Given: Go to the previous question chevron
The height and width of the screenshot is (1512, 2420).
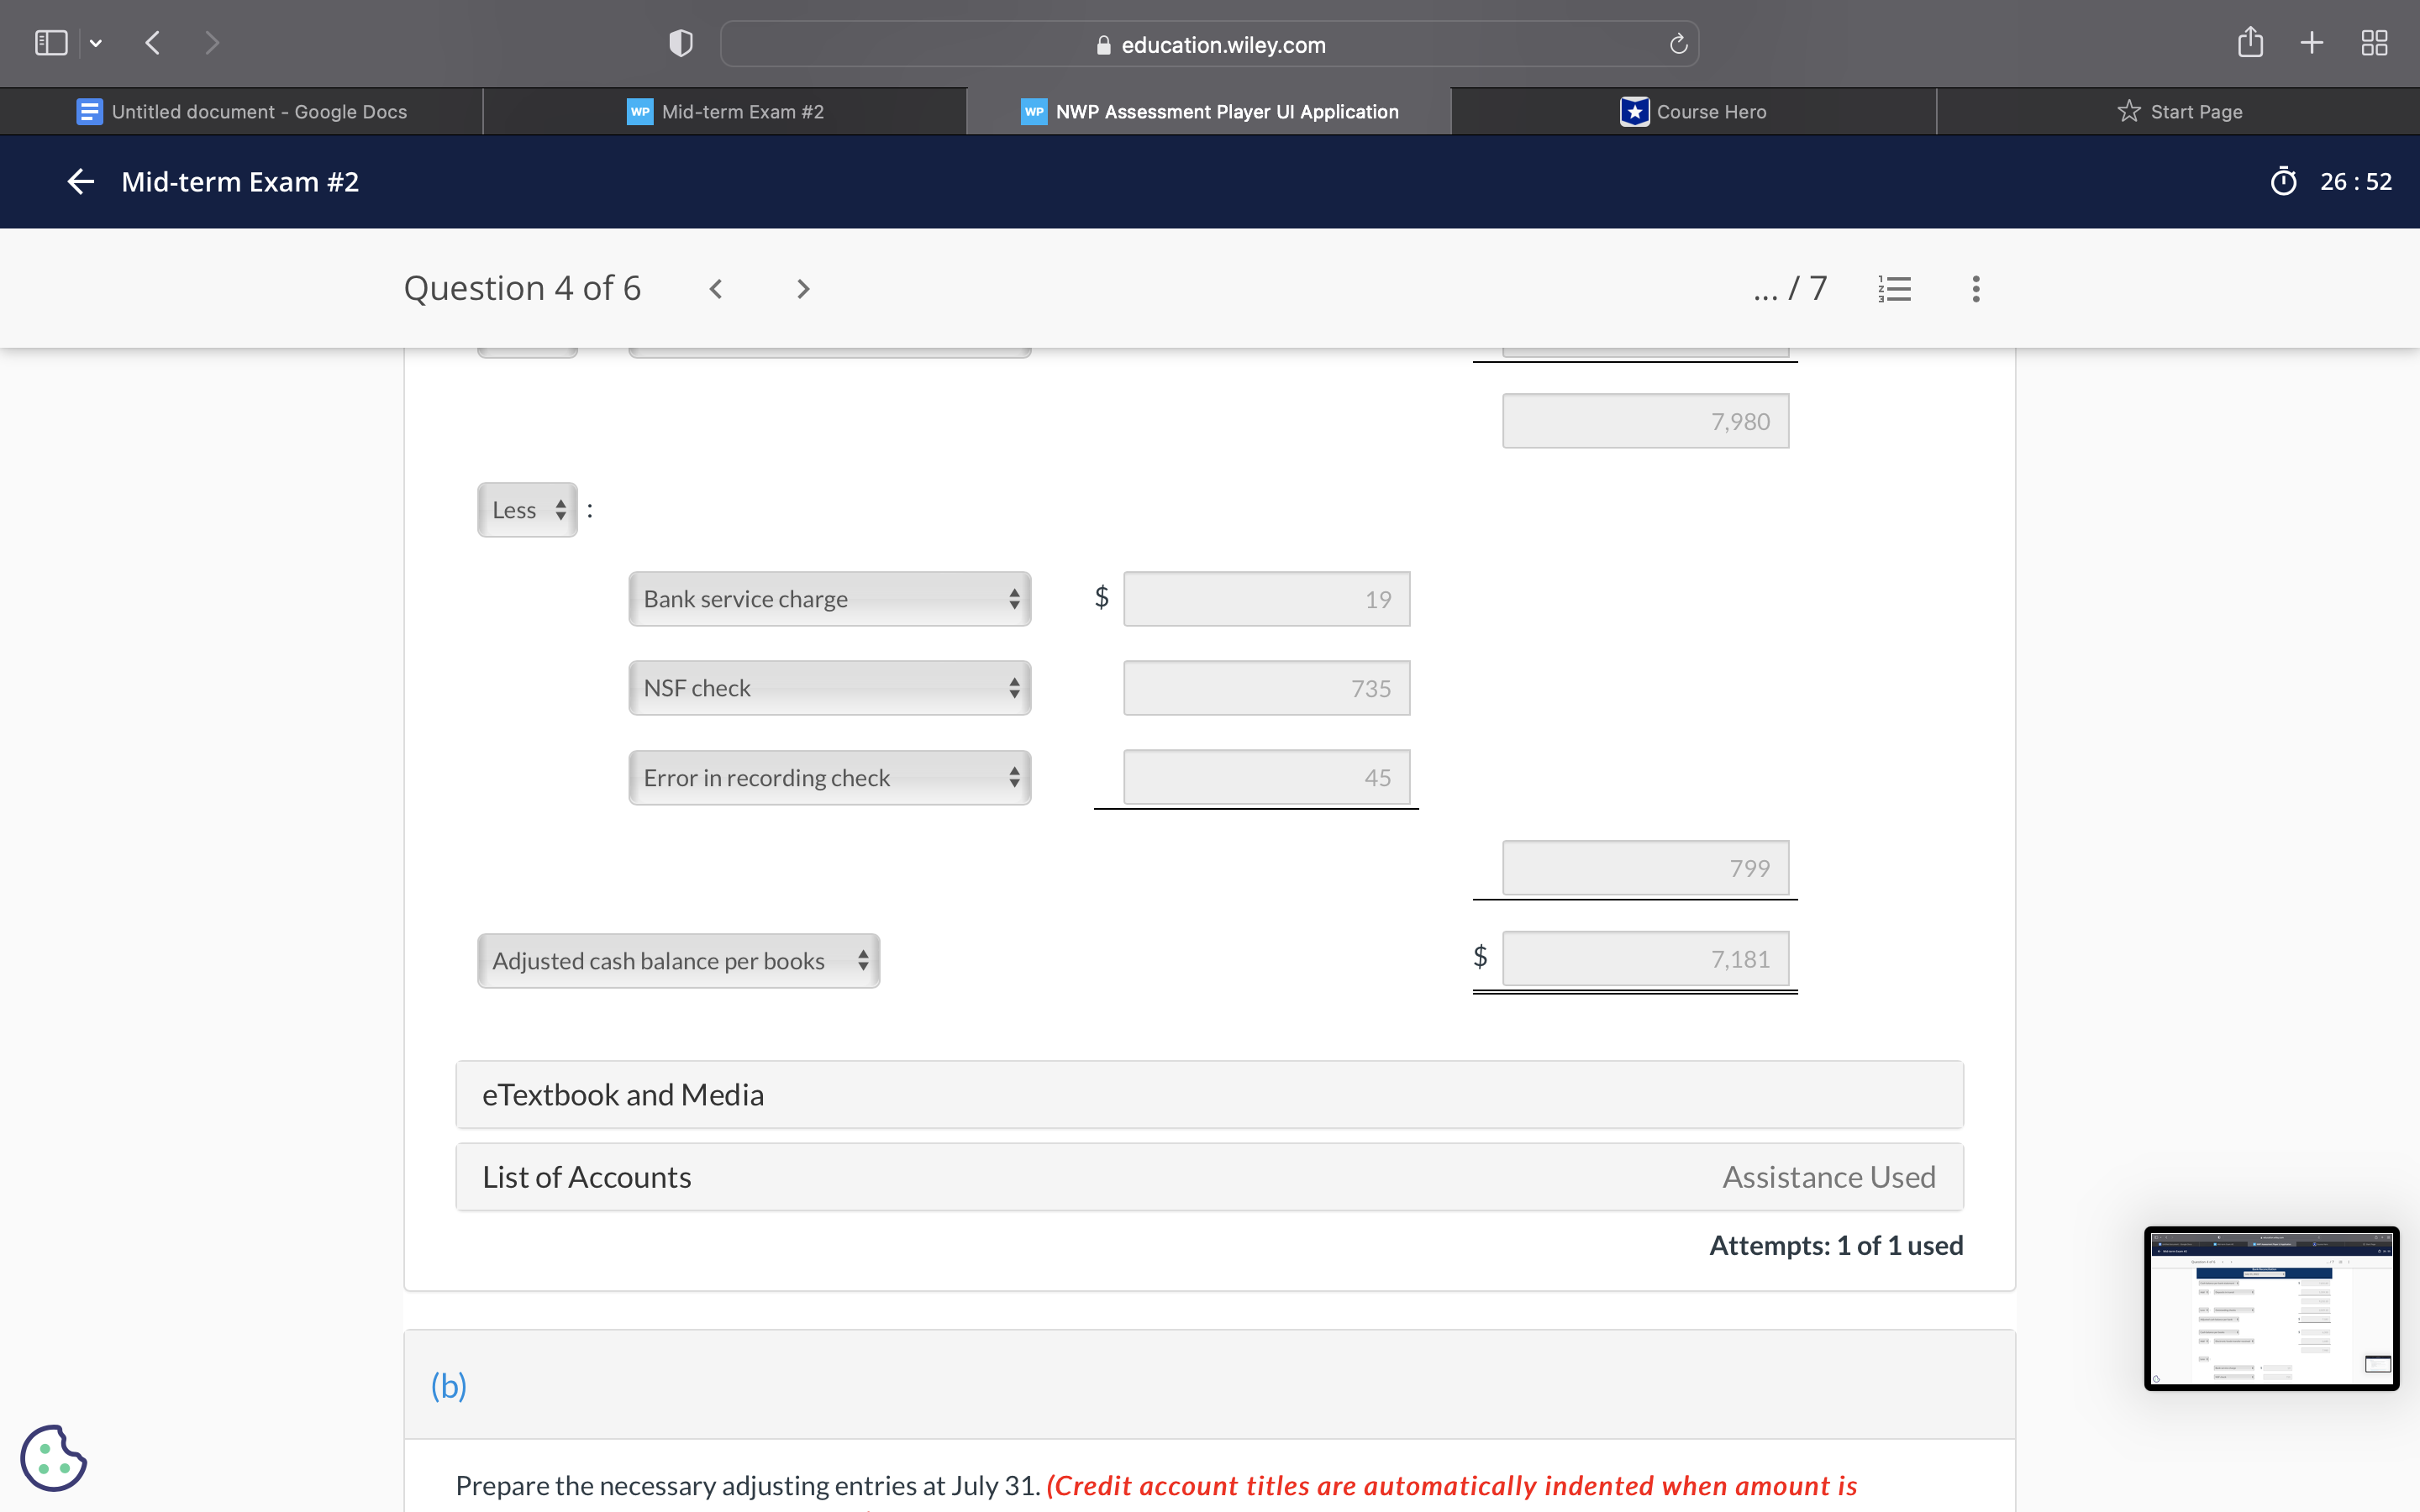Looking at the screenshot, I should pos(716,289).
